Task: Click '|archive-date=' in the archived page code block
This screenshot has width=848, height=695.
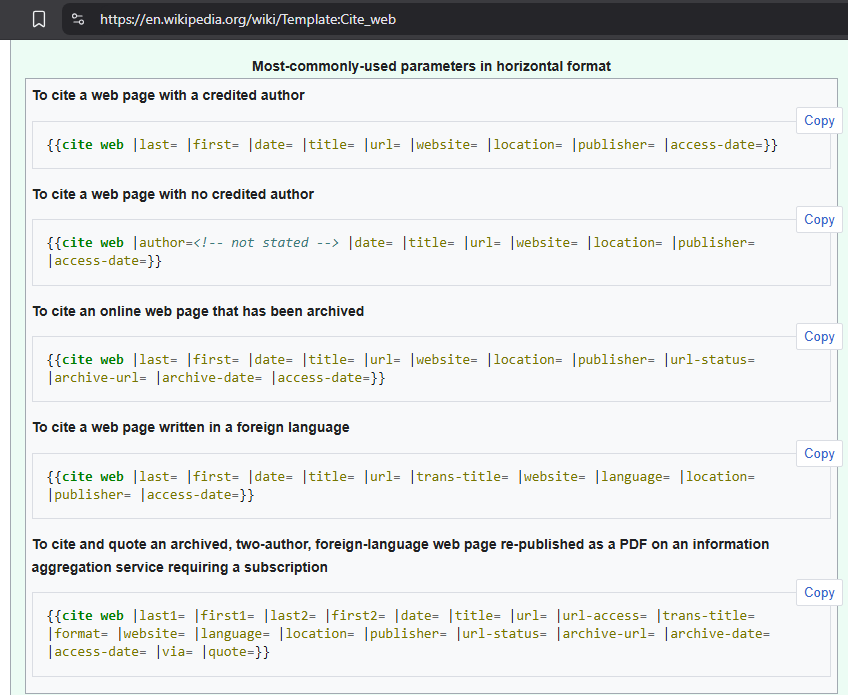Action: tap(209, 378)
